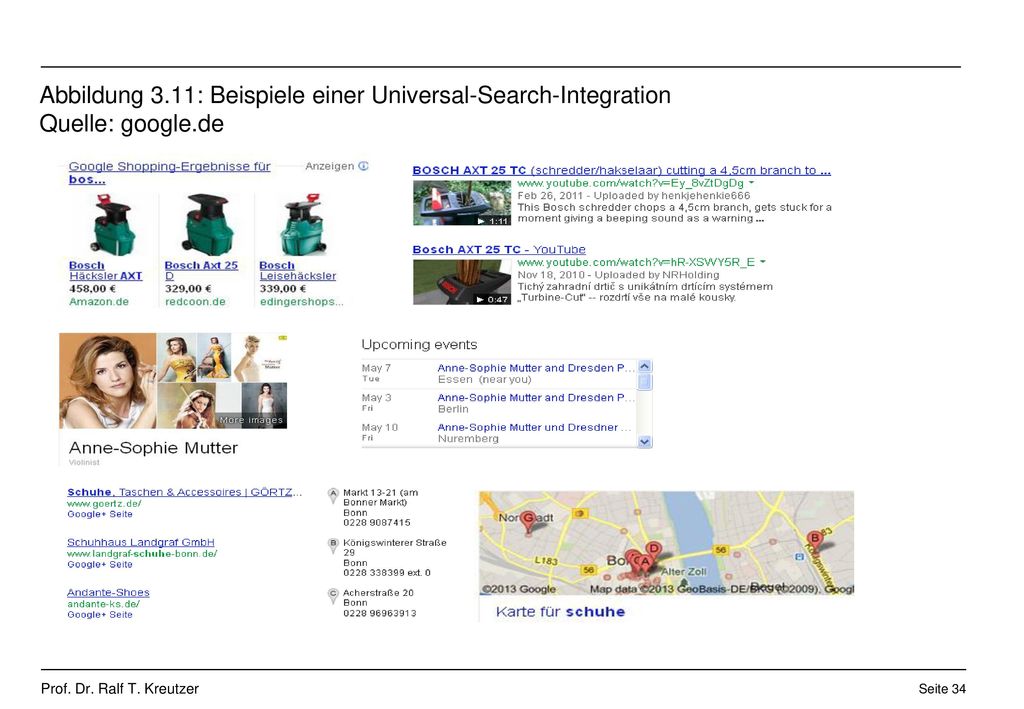Viewport: 1024px width, 709px height.
Task: Open the Bosch Axt 25 D link
Action: coord(201,270)
